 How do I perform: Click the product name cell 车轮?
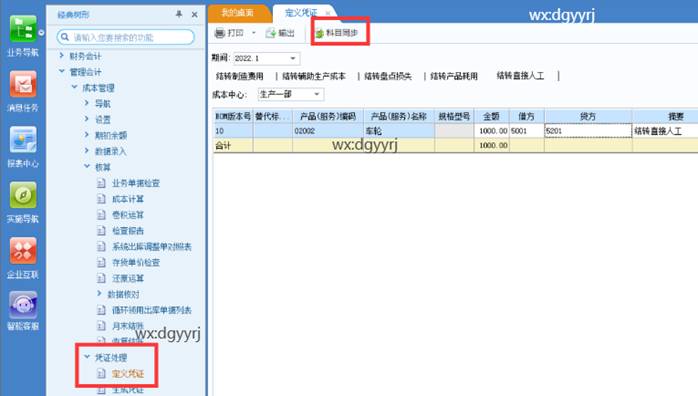[399, 131]
